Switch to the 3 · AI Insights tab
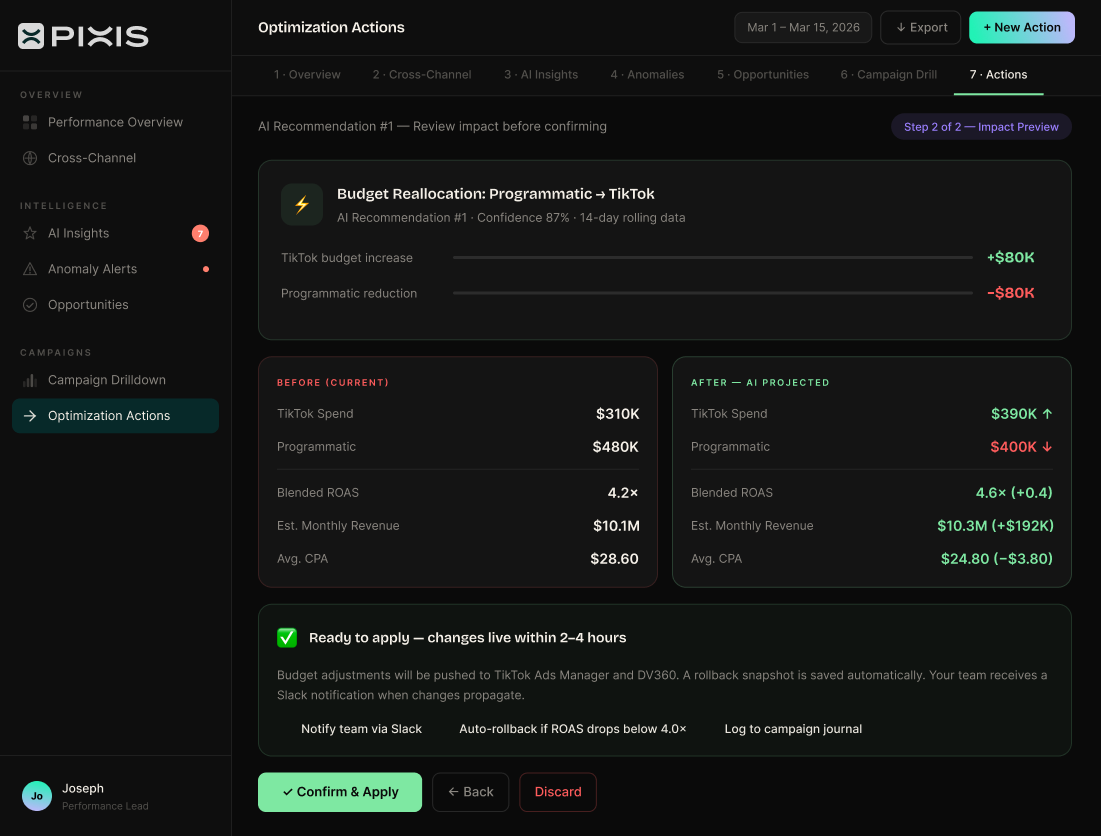1101x836 pixels. (x=540, y=75)
